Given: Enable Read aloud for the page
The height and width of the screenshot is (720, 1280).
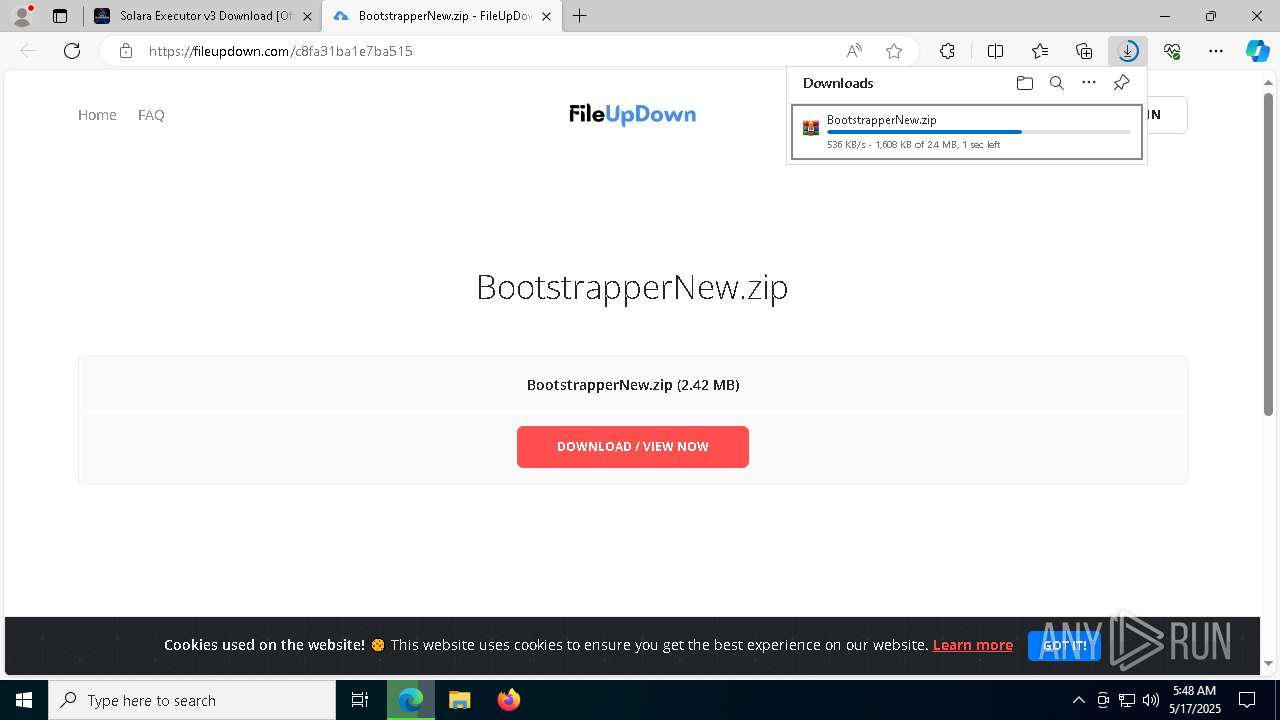Looking at the screenshot, I should coord(854,51).
